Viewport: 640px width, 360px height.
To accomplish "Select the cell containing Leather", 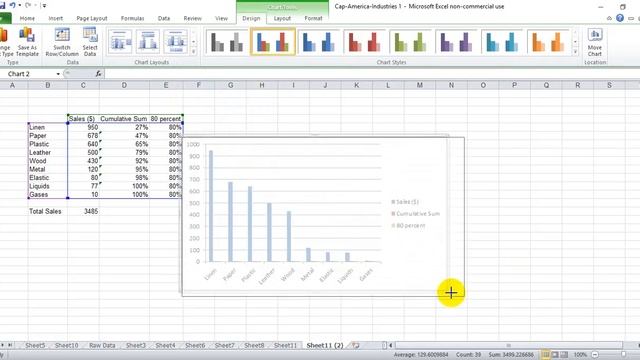I will click(x=48, y=153).
